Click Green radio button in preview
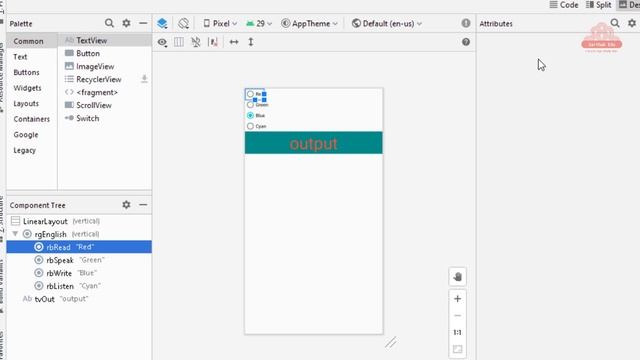This screenshot has width=640, height=360. pos(251,105)
